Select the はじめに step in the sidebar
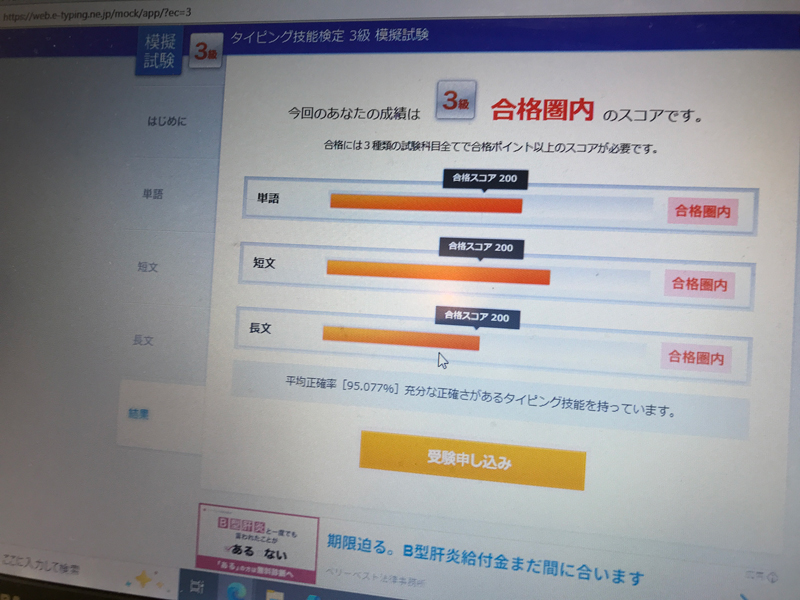 [166, 122]
